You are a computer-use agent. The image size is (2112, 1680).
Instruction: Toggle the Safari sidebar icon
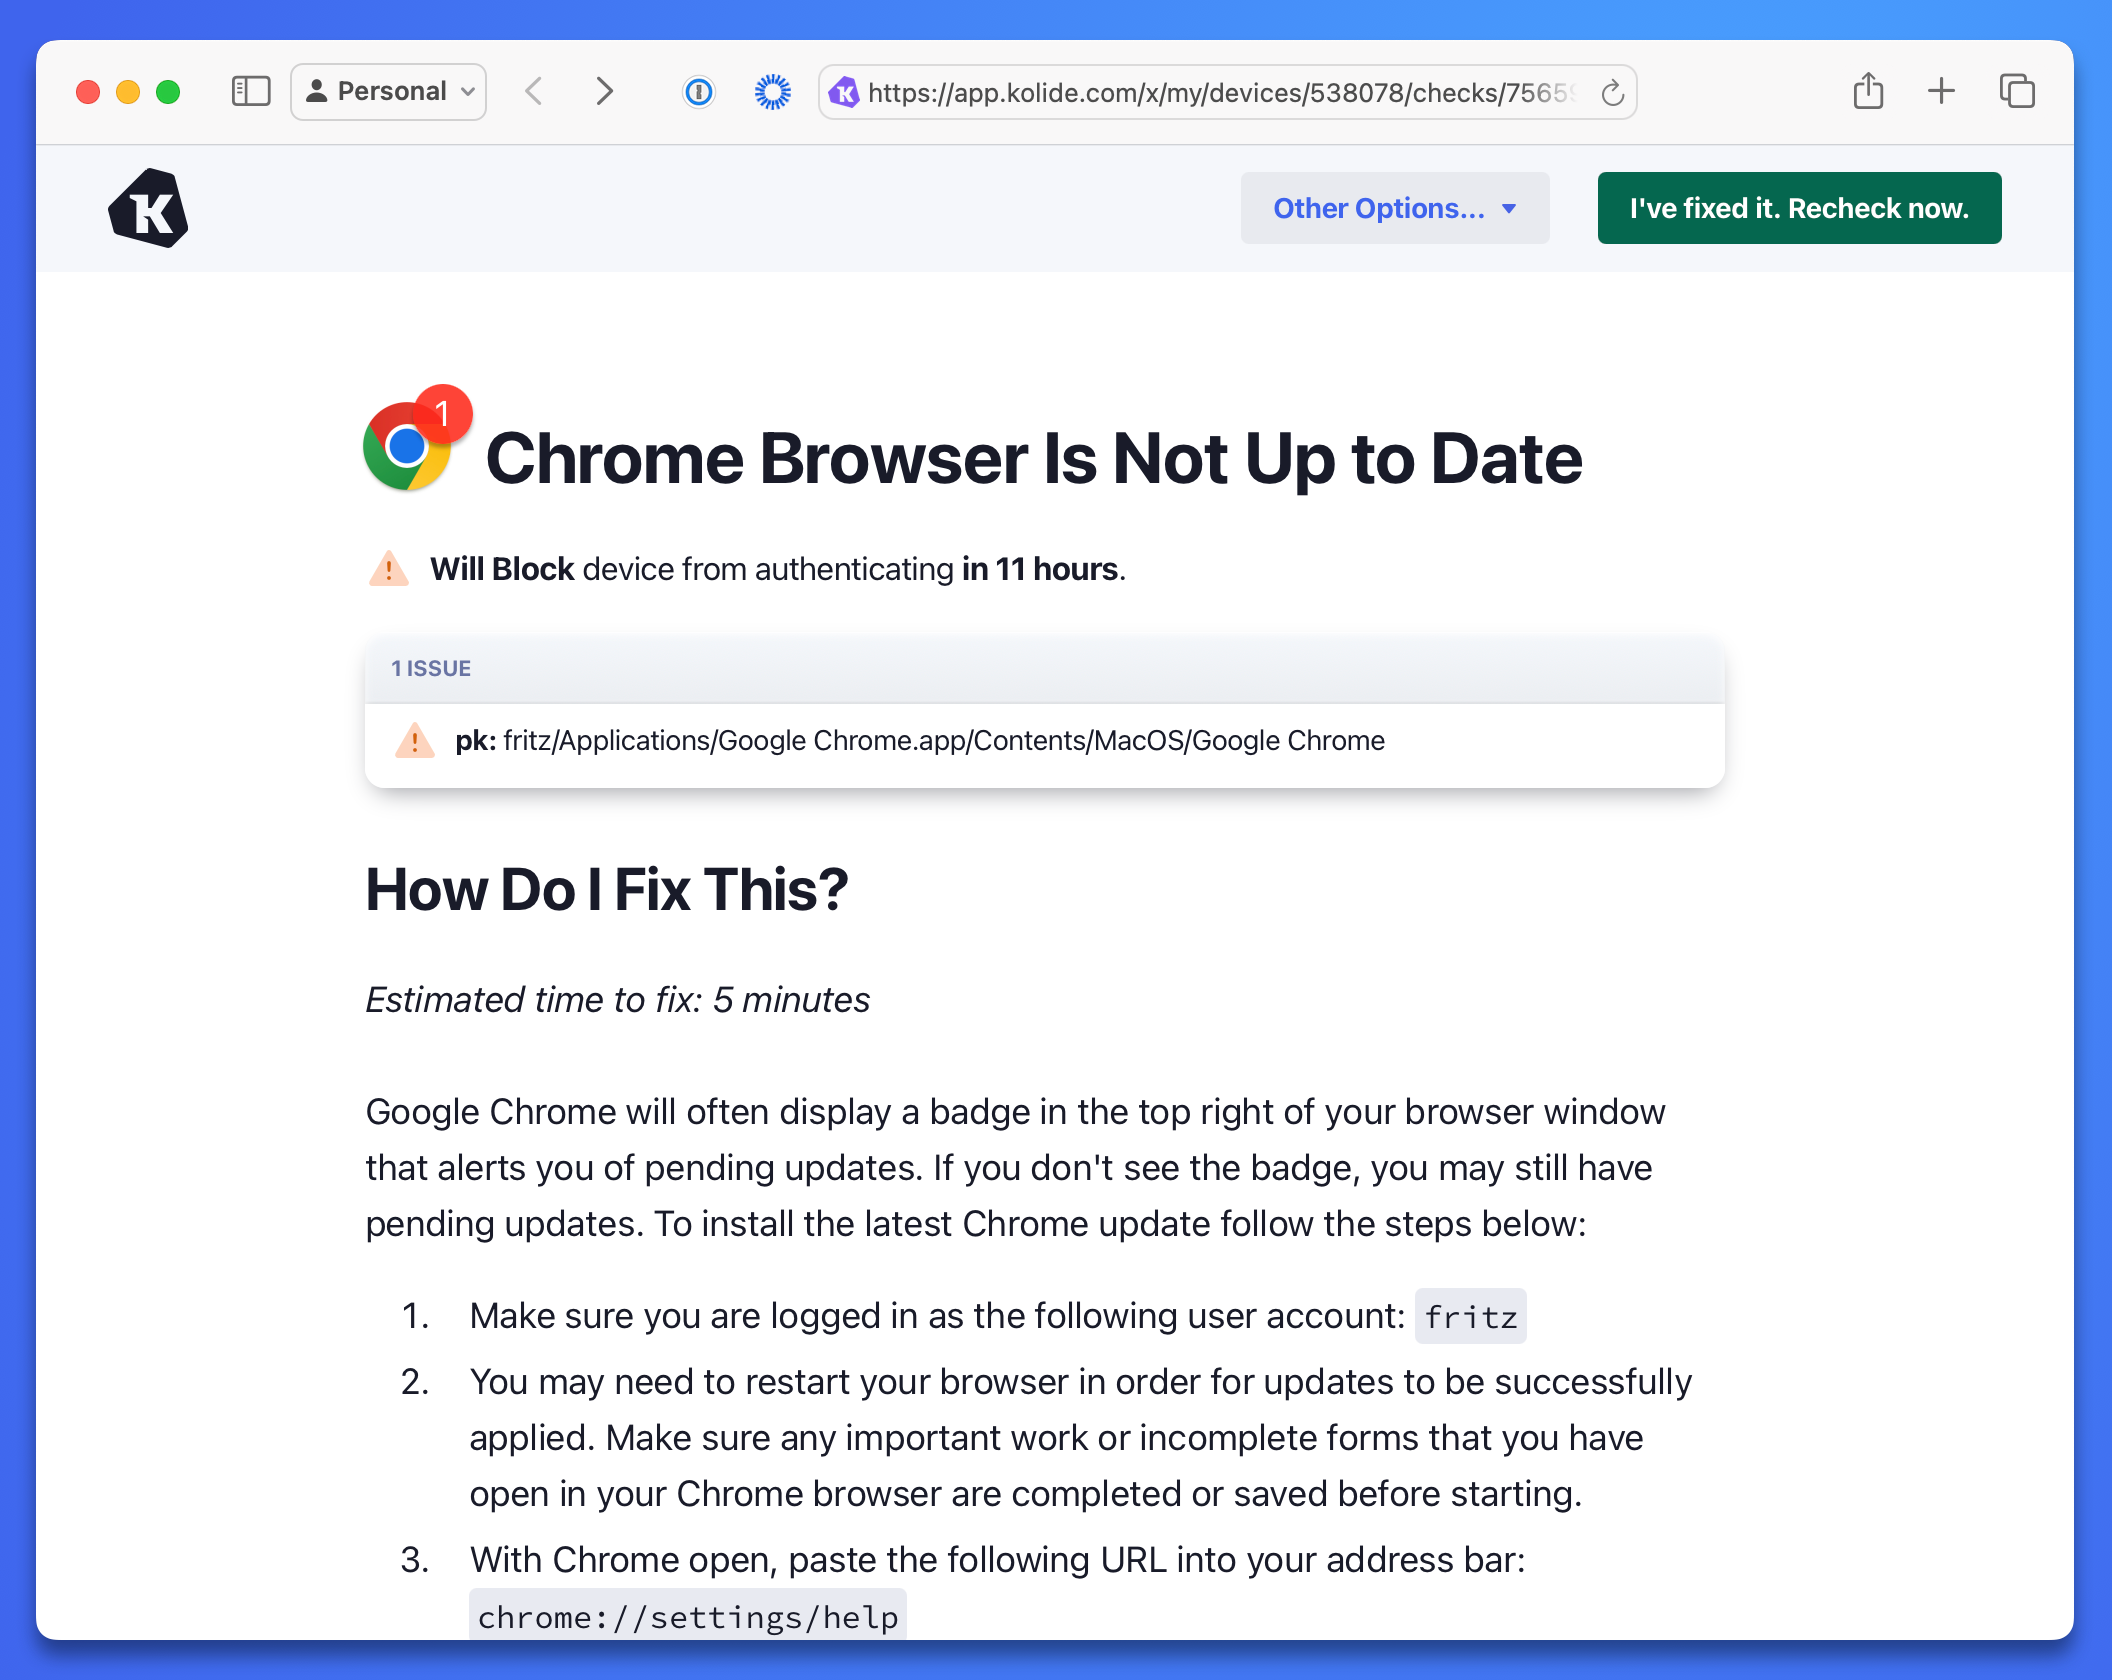(250, 92)
